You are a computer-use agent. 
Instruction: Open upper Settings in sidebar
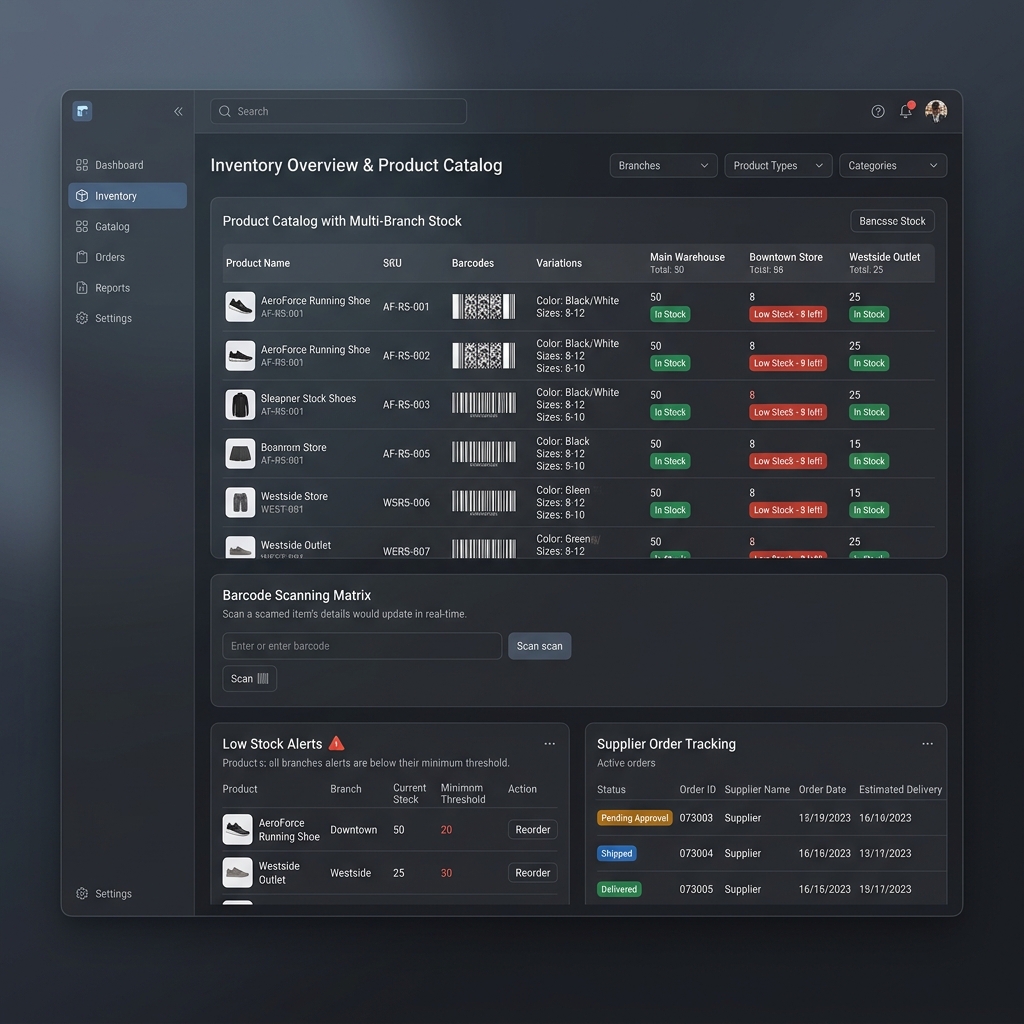click(x=127, y=318)
